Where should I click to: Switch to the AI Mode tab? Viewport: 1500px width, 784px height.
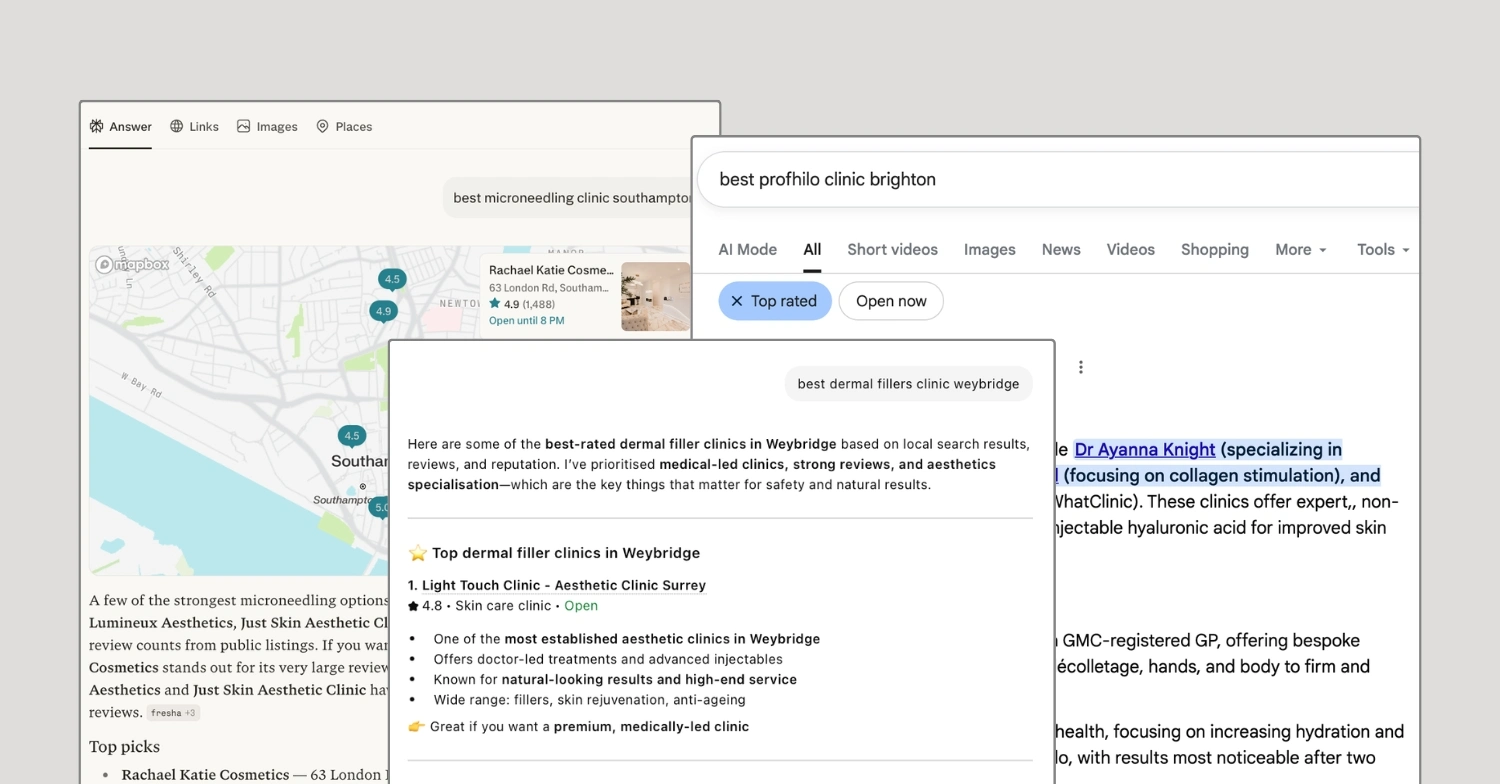(747, 250)
